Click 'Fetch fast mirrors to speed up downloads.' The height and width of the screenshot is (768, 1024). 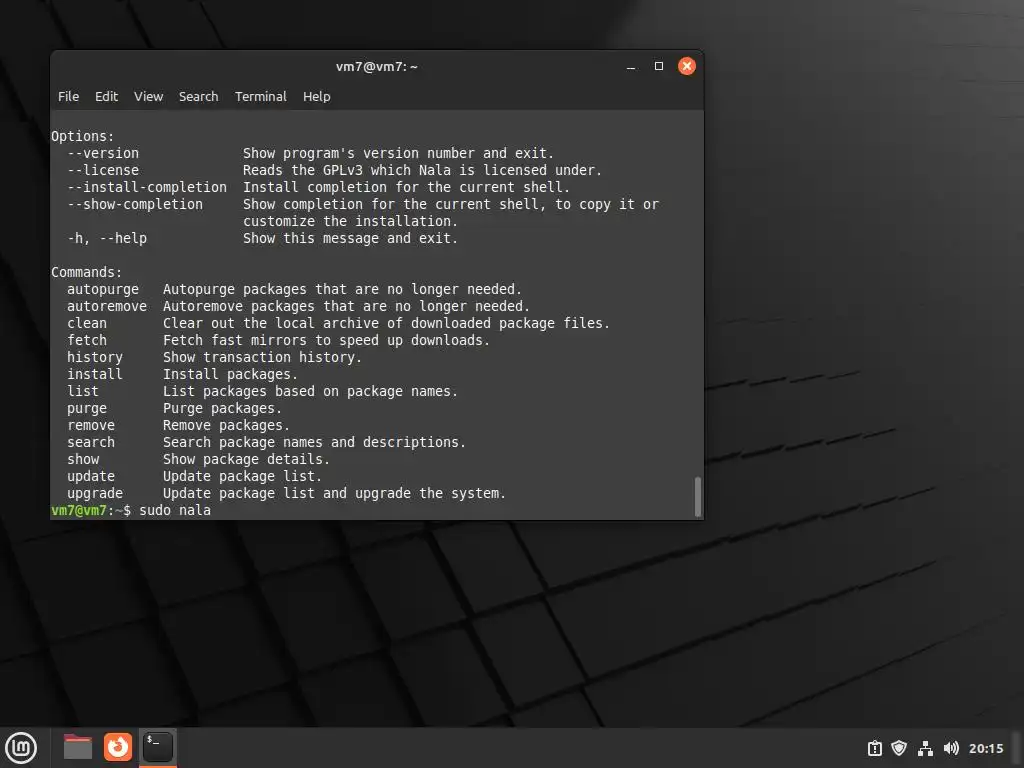coord(327,340)
